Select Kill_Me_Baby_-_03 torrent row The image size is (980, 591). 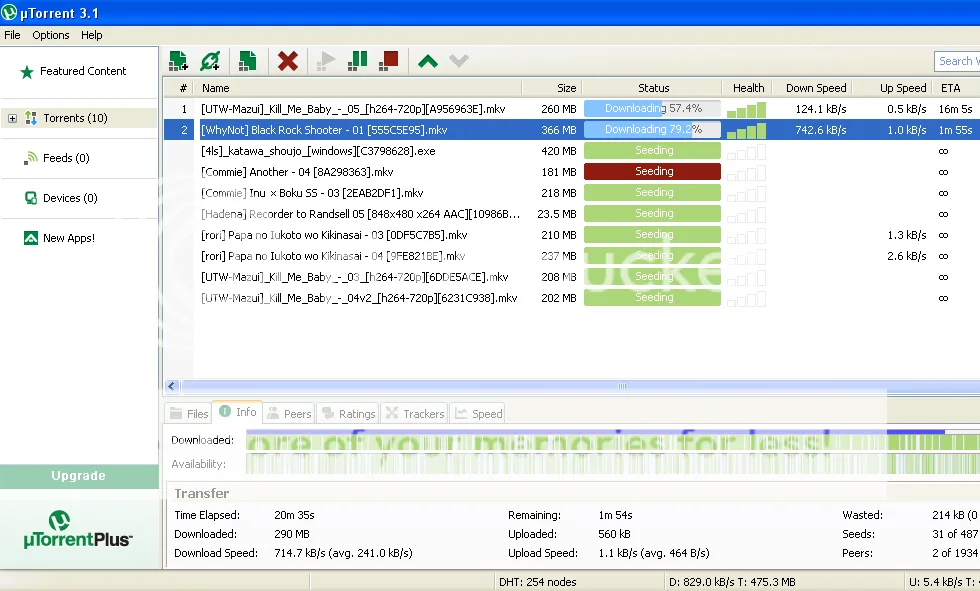coord(571,277)
